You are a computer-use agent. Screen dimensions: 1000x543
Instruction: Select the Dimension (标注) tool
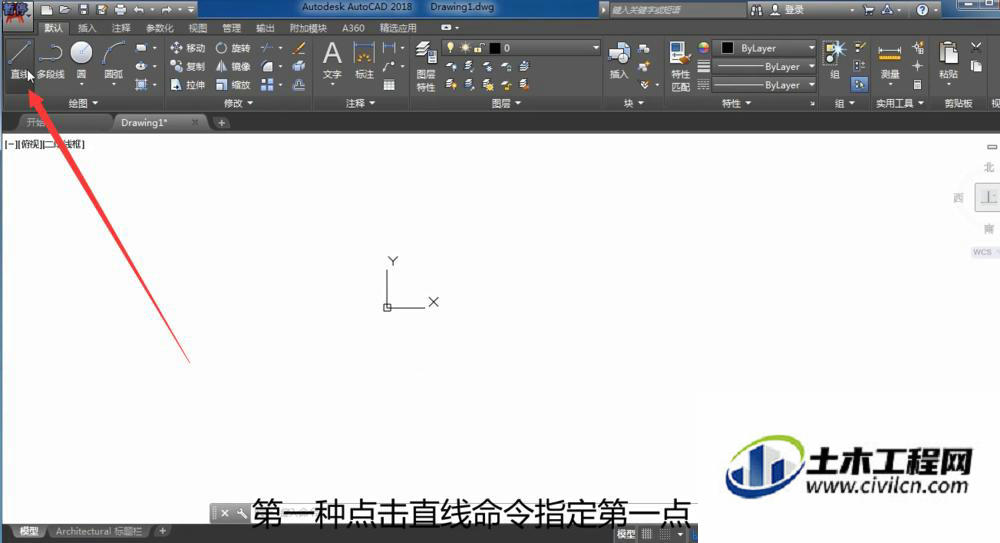(364, 61)
